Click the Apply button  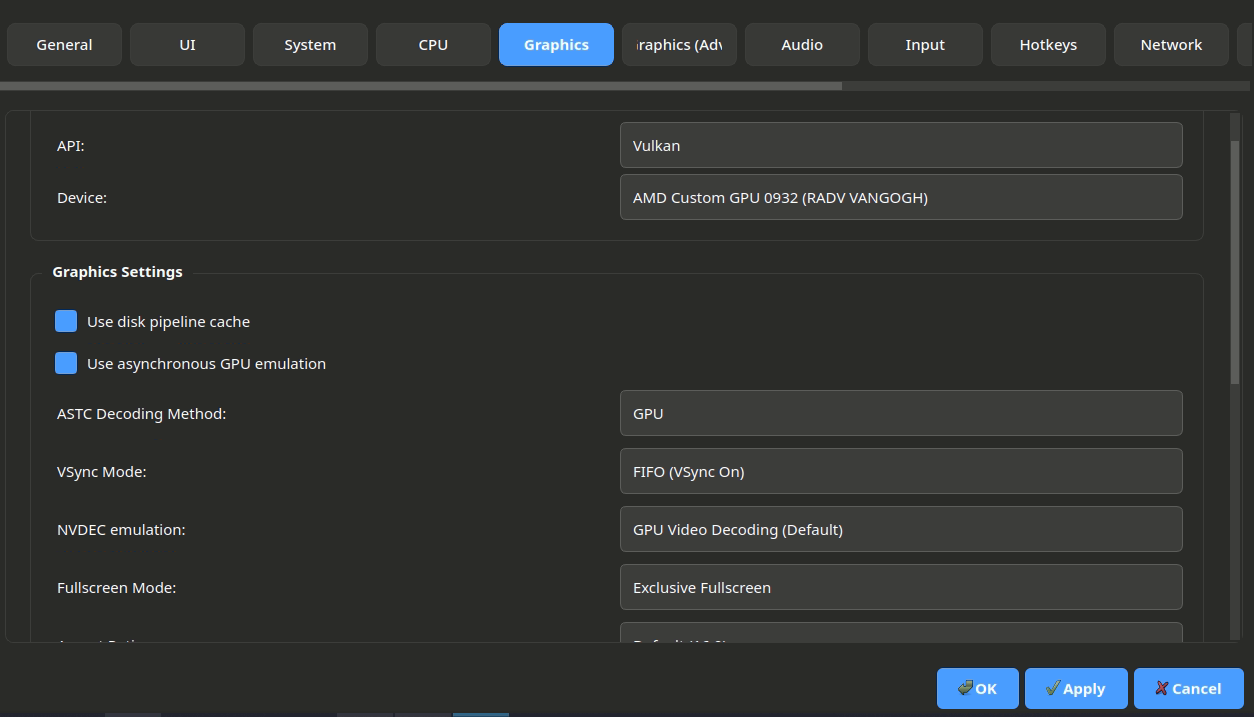(x=1075, y=688)
